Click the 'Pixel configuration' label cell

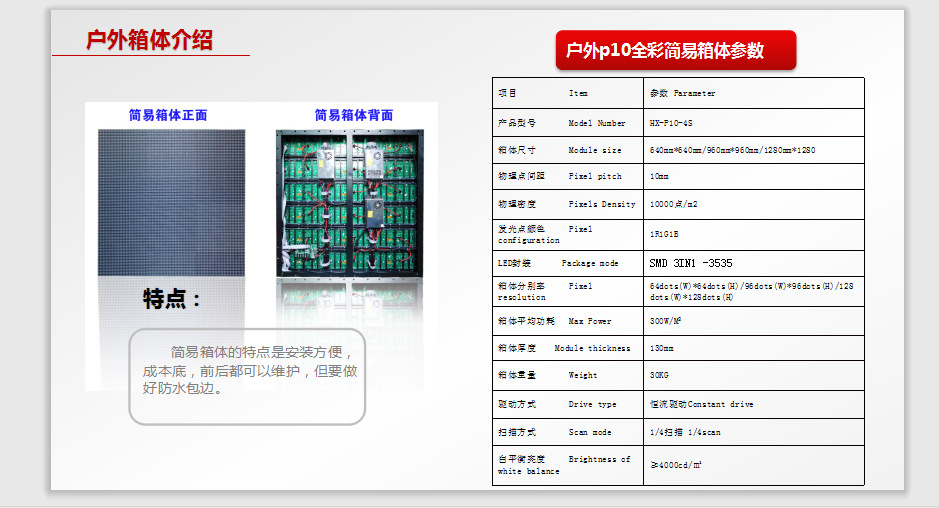568,235
